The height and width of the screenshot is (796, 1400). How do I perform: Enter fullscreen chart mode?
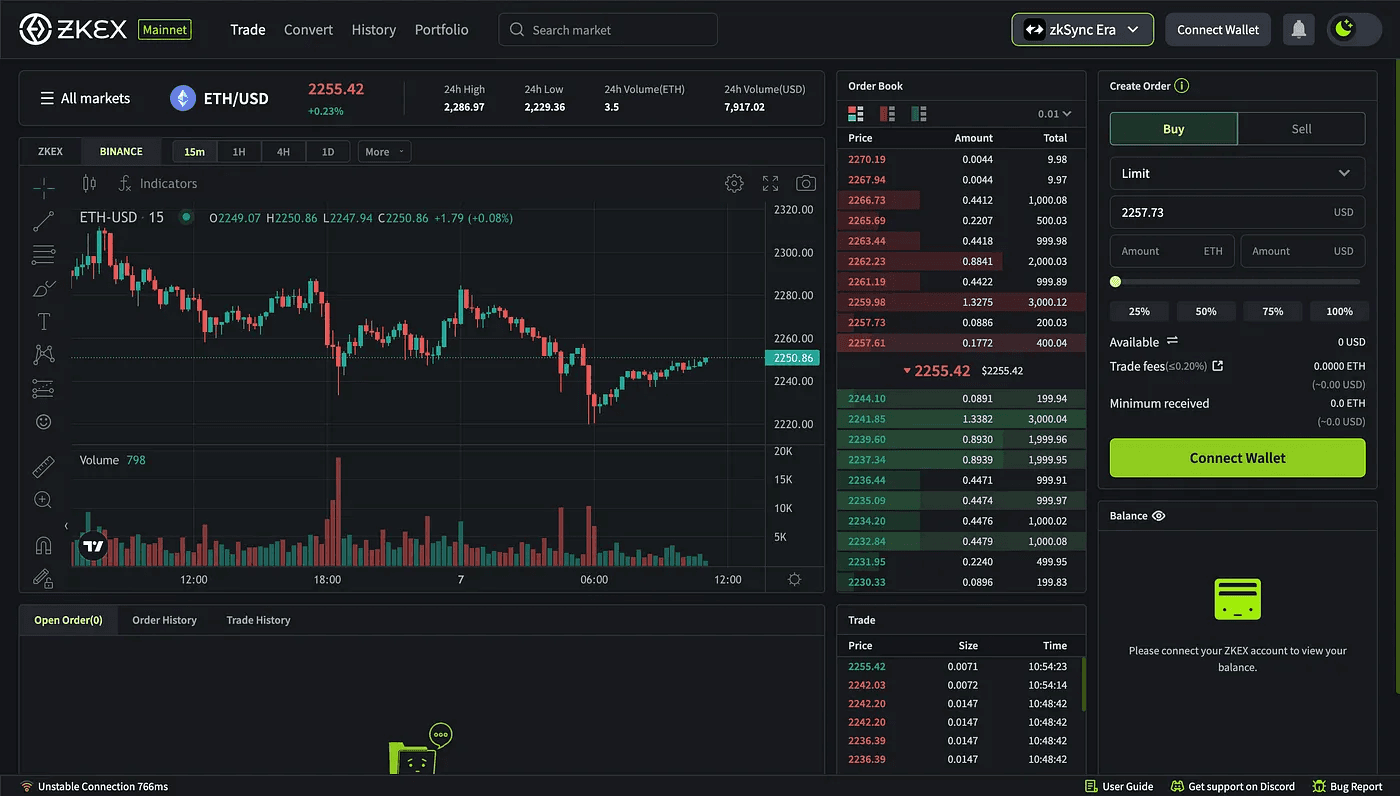coord(770,183)
